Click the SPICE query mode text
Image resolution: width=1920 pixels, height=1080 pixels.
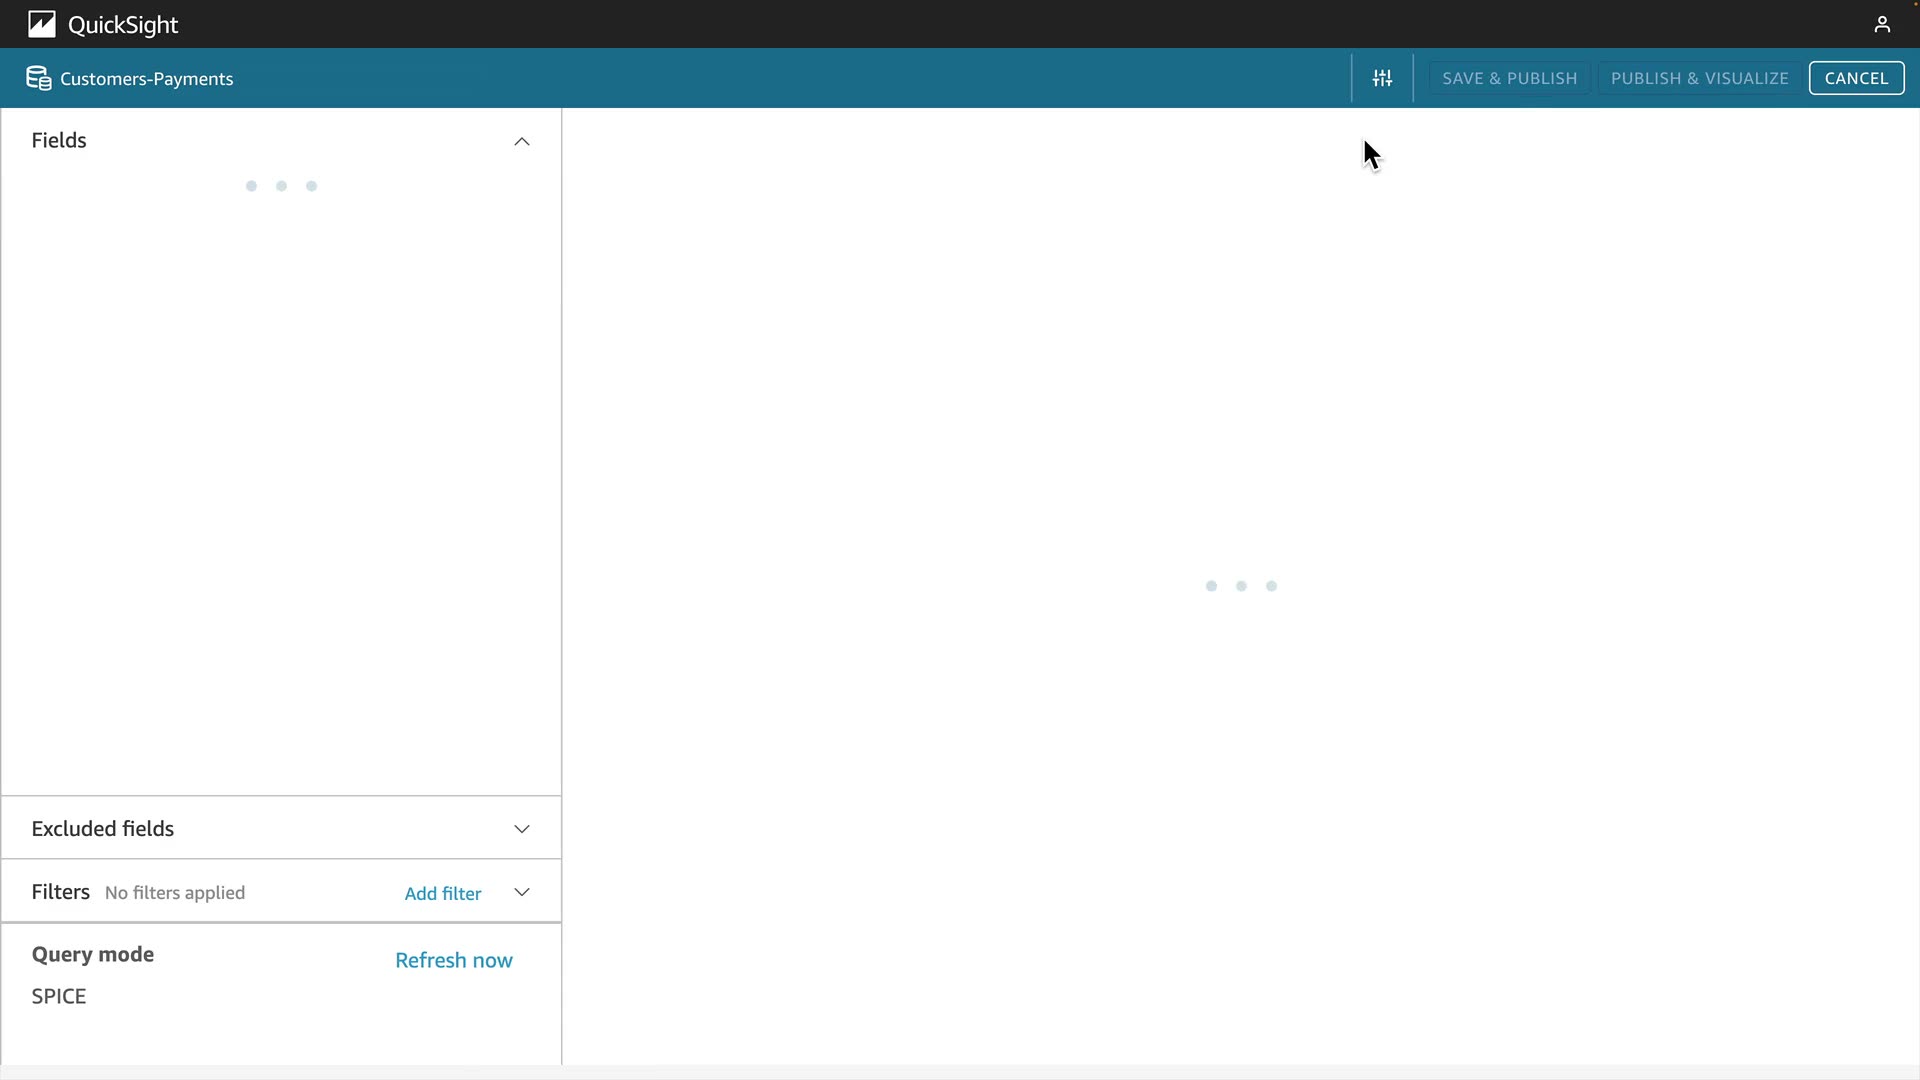click(59, 996)
